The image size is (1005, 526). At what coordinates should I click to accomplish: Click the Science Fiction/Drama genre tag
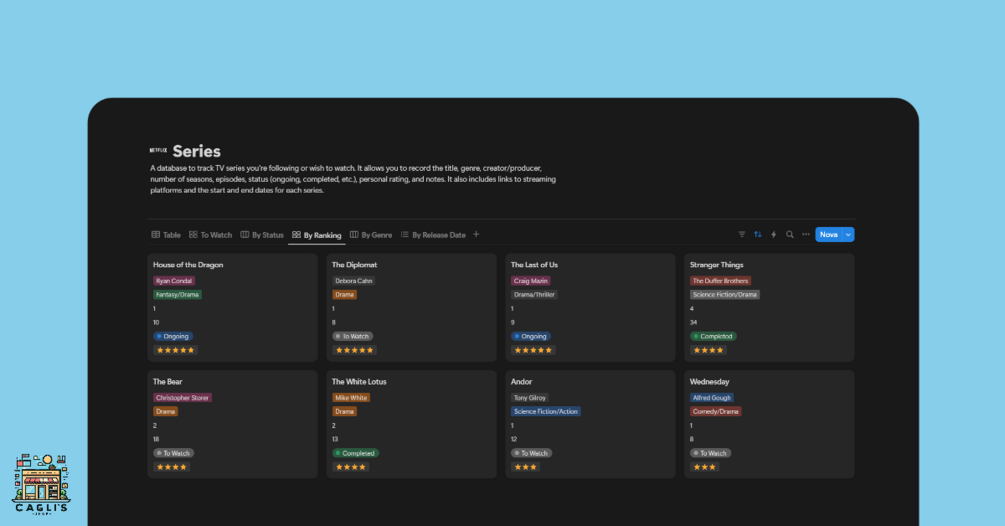(x=725, y=295)
